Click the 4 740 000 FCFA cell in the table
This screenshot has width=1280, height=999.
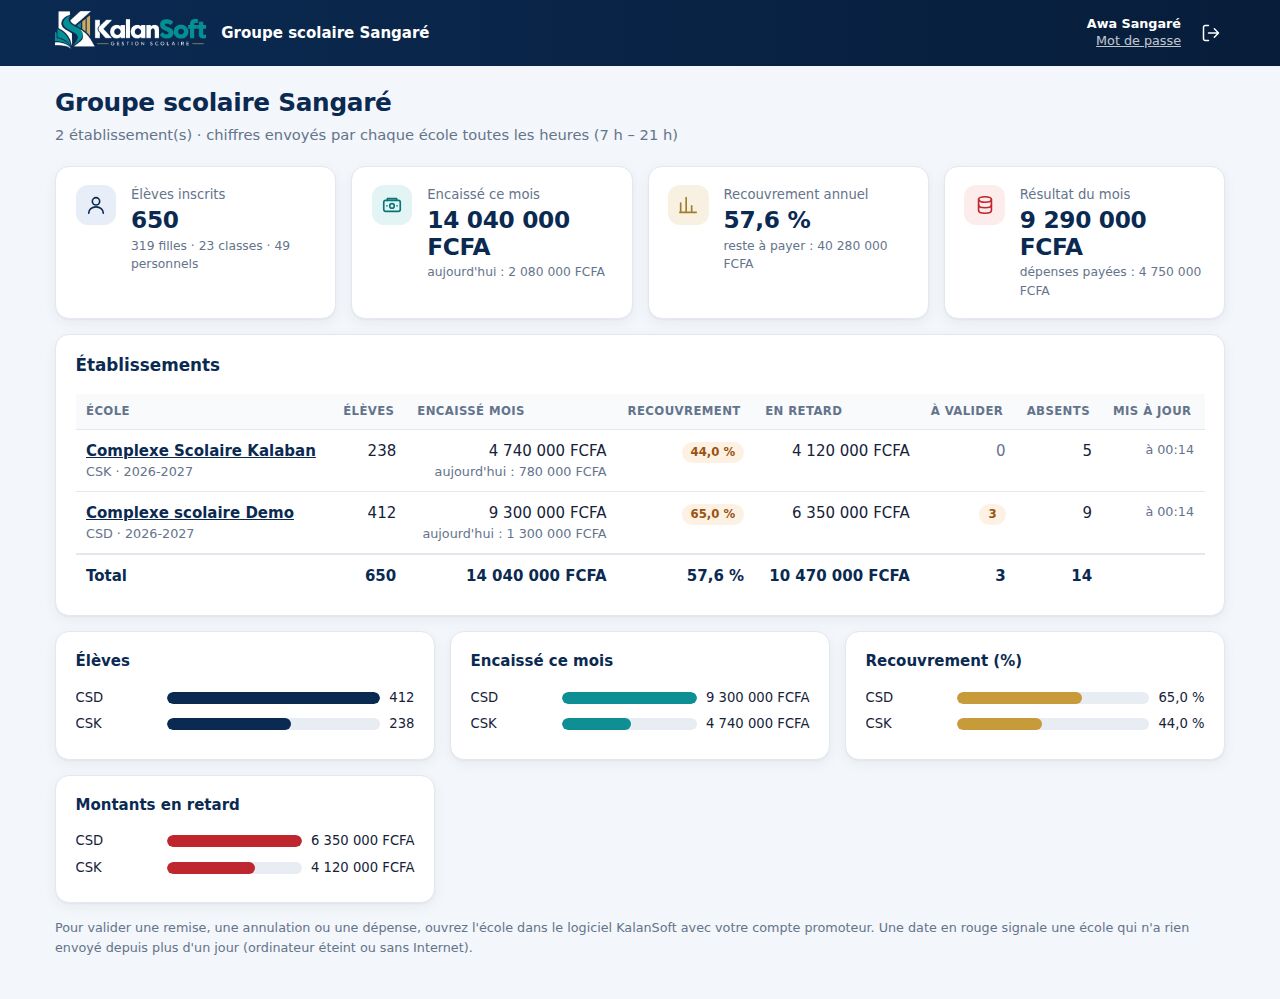(x=547, y=450)
